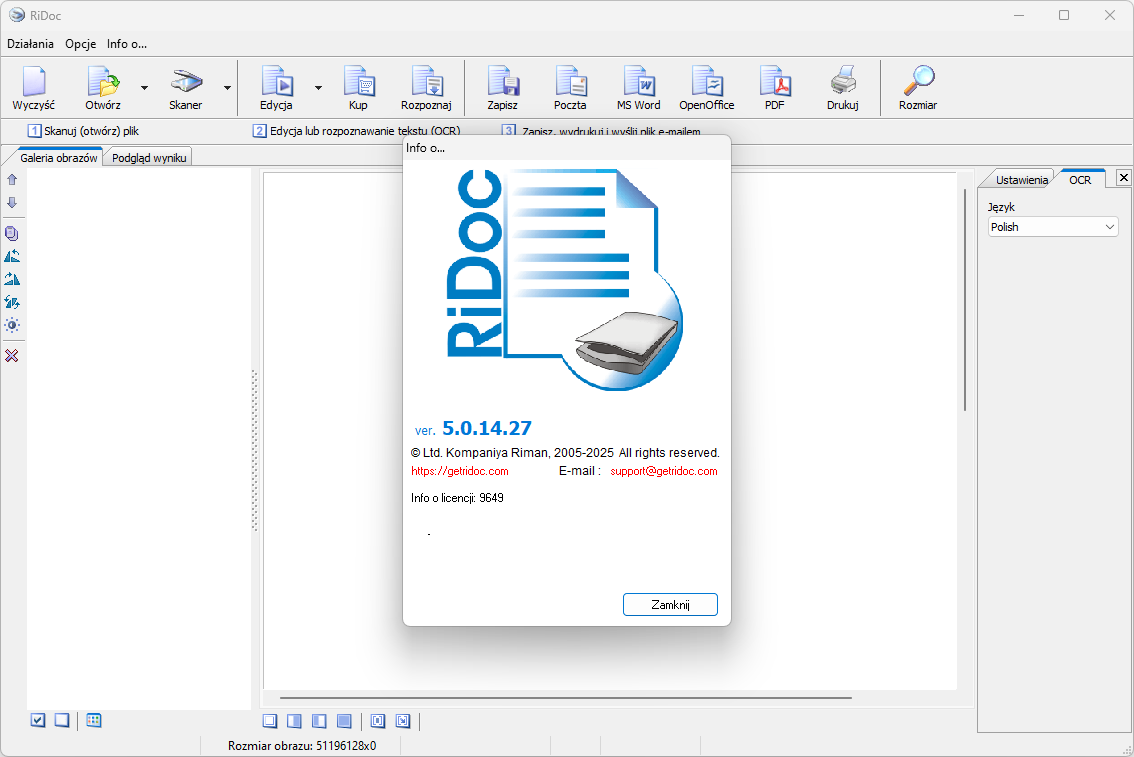Switch to the Ustawienia tab

[1021, 180]
